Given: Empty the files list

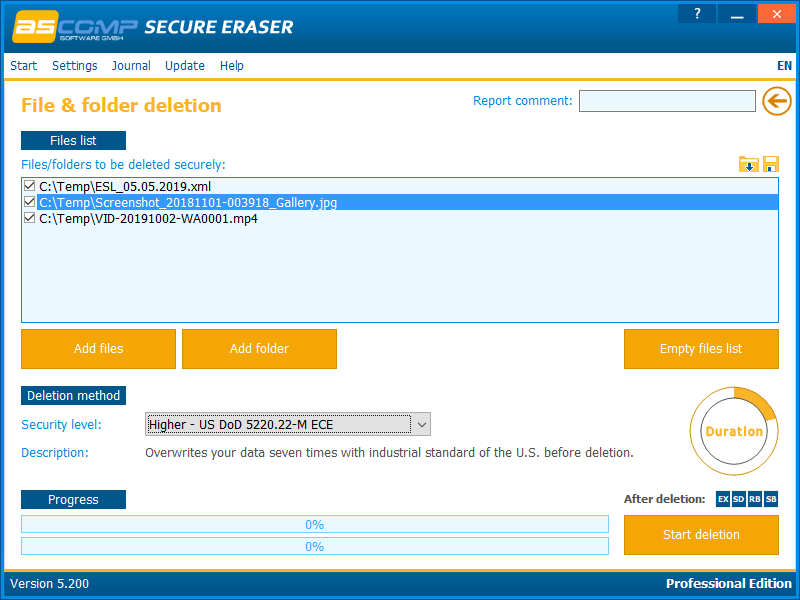Looking at the screenshot, I should [x=701, y=348].
